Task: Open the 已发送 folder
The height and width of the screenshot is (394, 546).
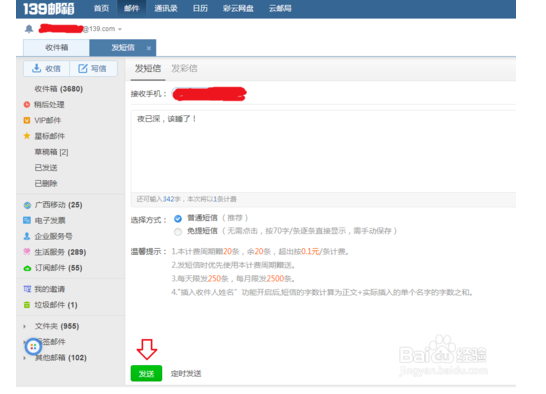Action: 46,168
